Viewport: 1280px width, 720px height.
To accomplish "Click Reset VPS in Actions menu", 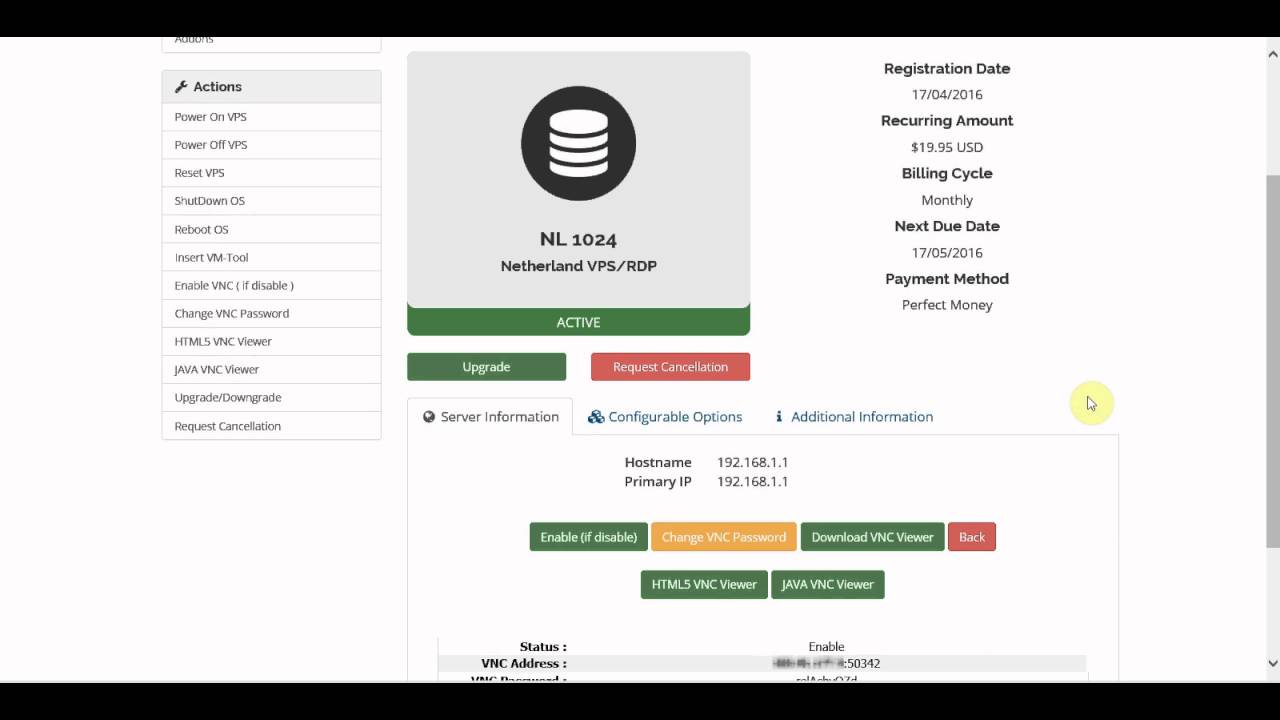I will pos(199,173).
